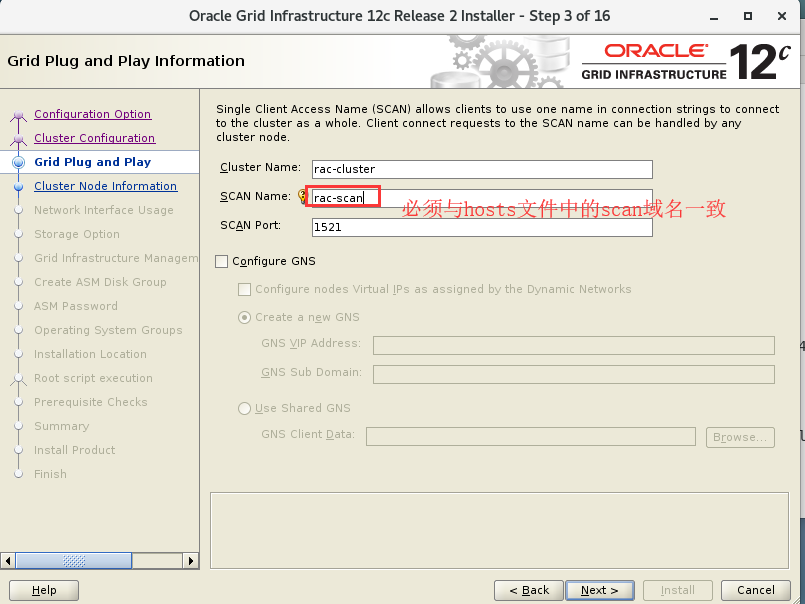Focus the SCAN Name input field
This screenshot has height=604, width=805.
point(482,198)
